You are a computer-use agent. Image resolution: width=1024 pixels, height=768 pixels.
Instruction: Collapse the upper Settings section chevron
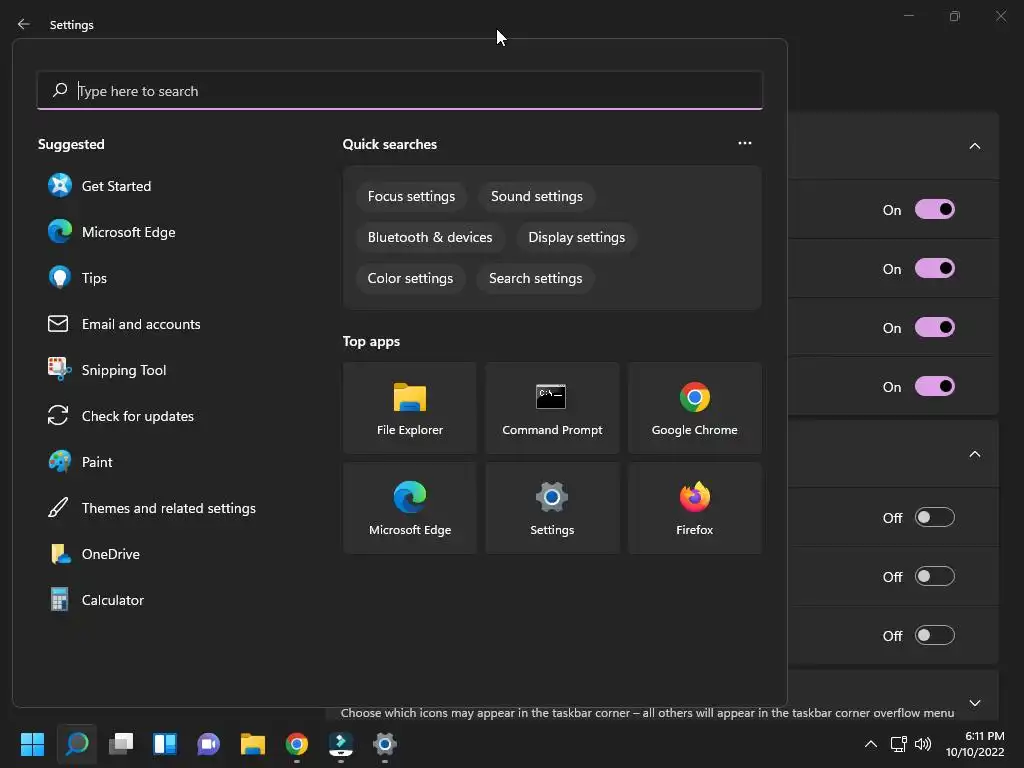click(974, 146)
